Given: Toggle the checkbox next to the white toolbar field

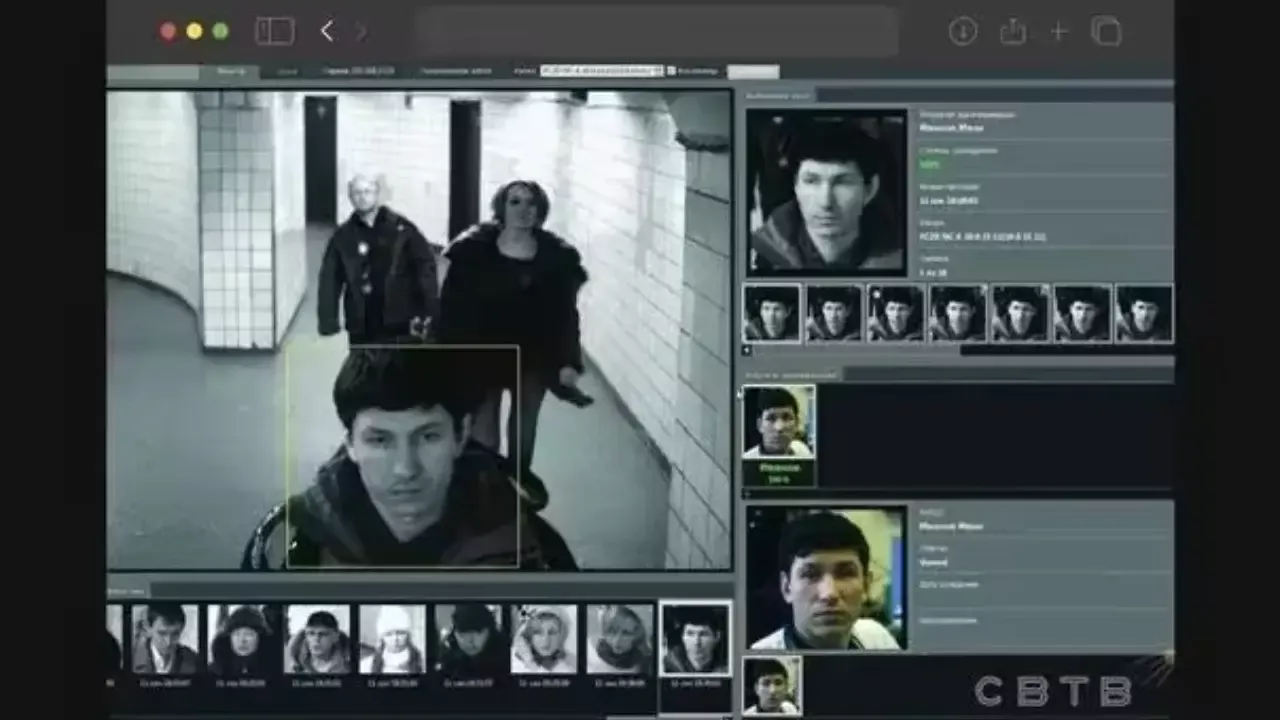Looking at the screenshot, I should (672, 71).
